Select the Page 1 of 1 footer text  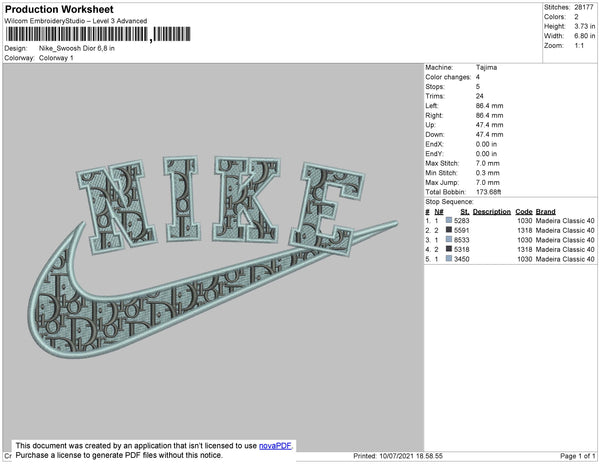[x=578, y=456]
